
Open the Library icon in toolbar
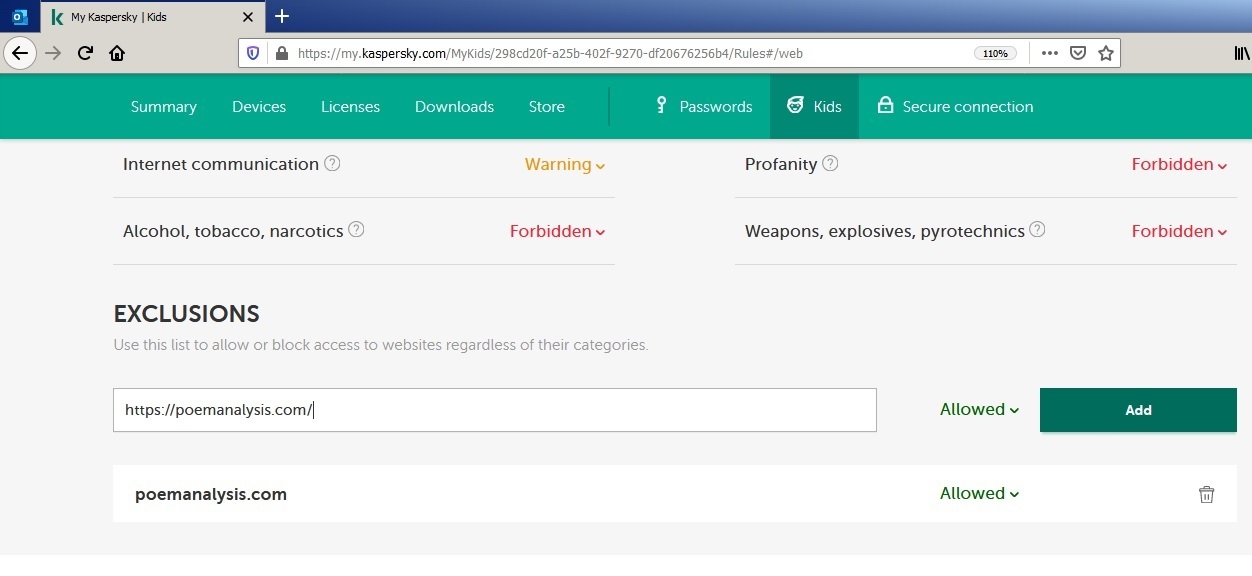(x=1242, y=53)
